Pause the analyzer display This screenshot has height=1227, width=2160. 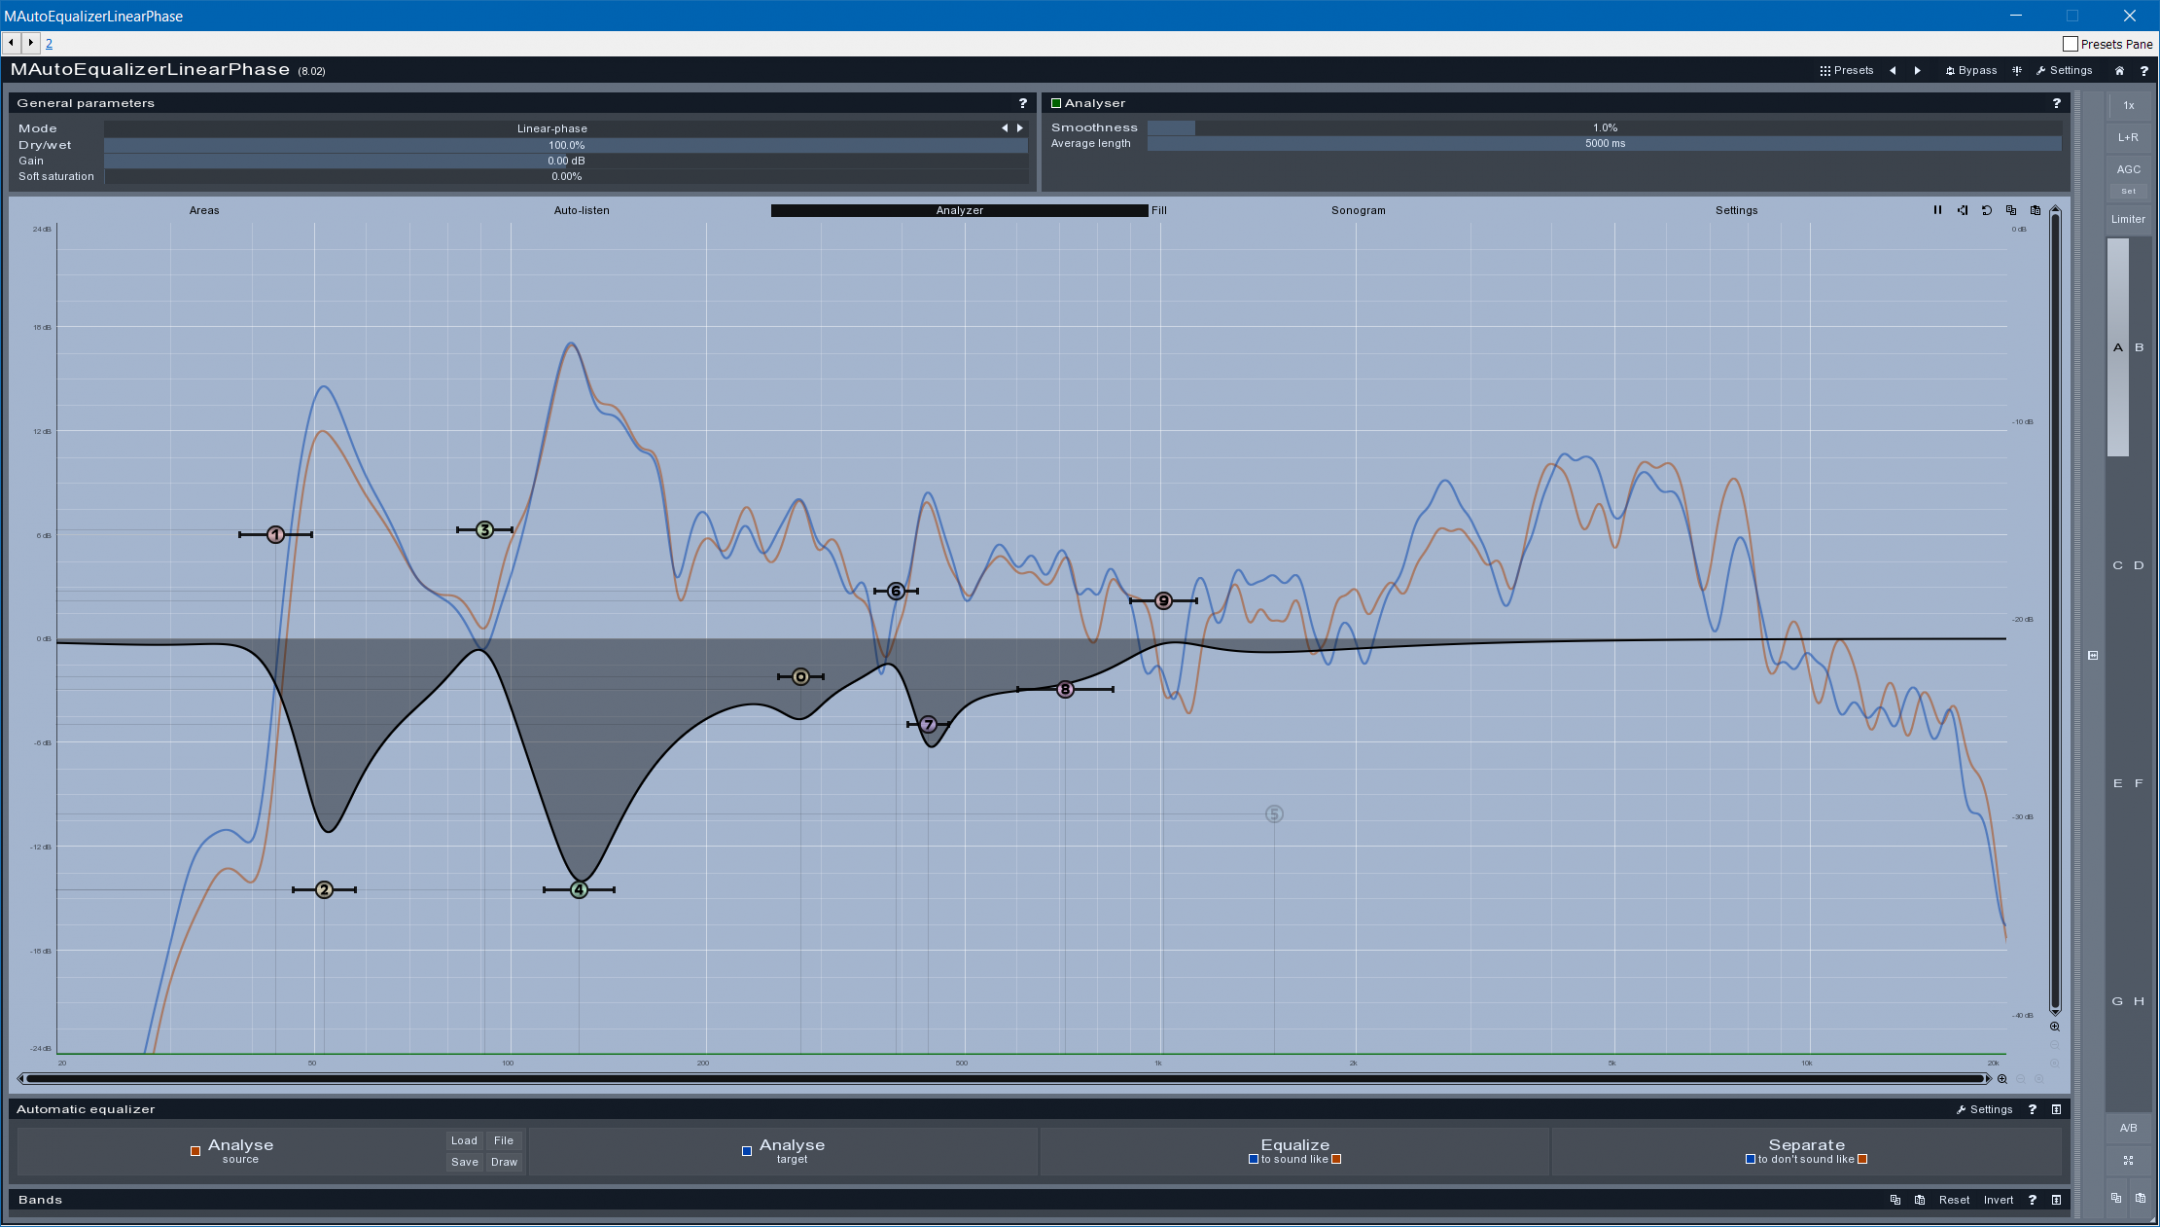[1937, 210]
